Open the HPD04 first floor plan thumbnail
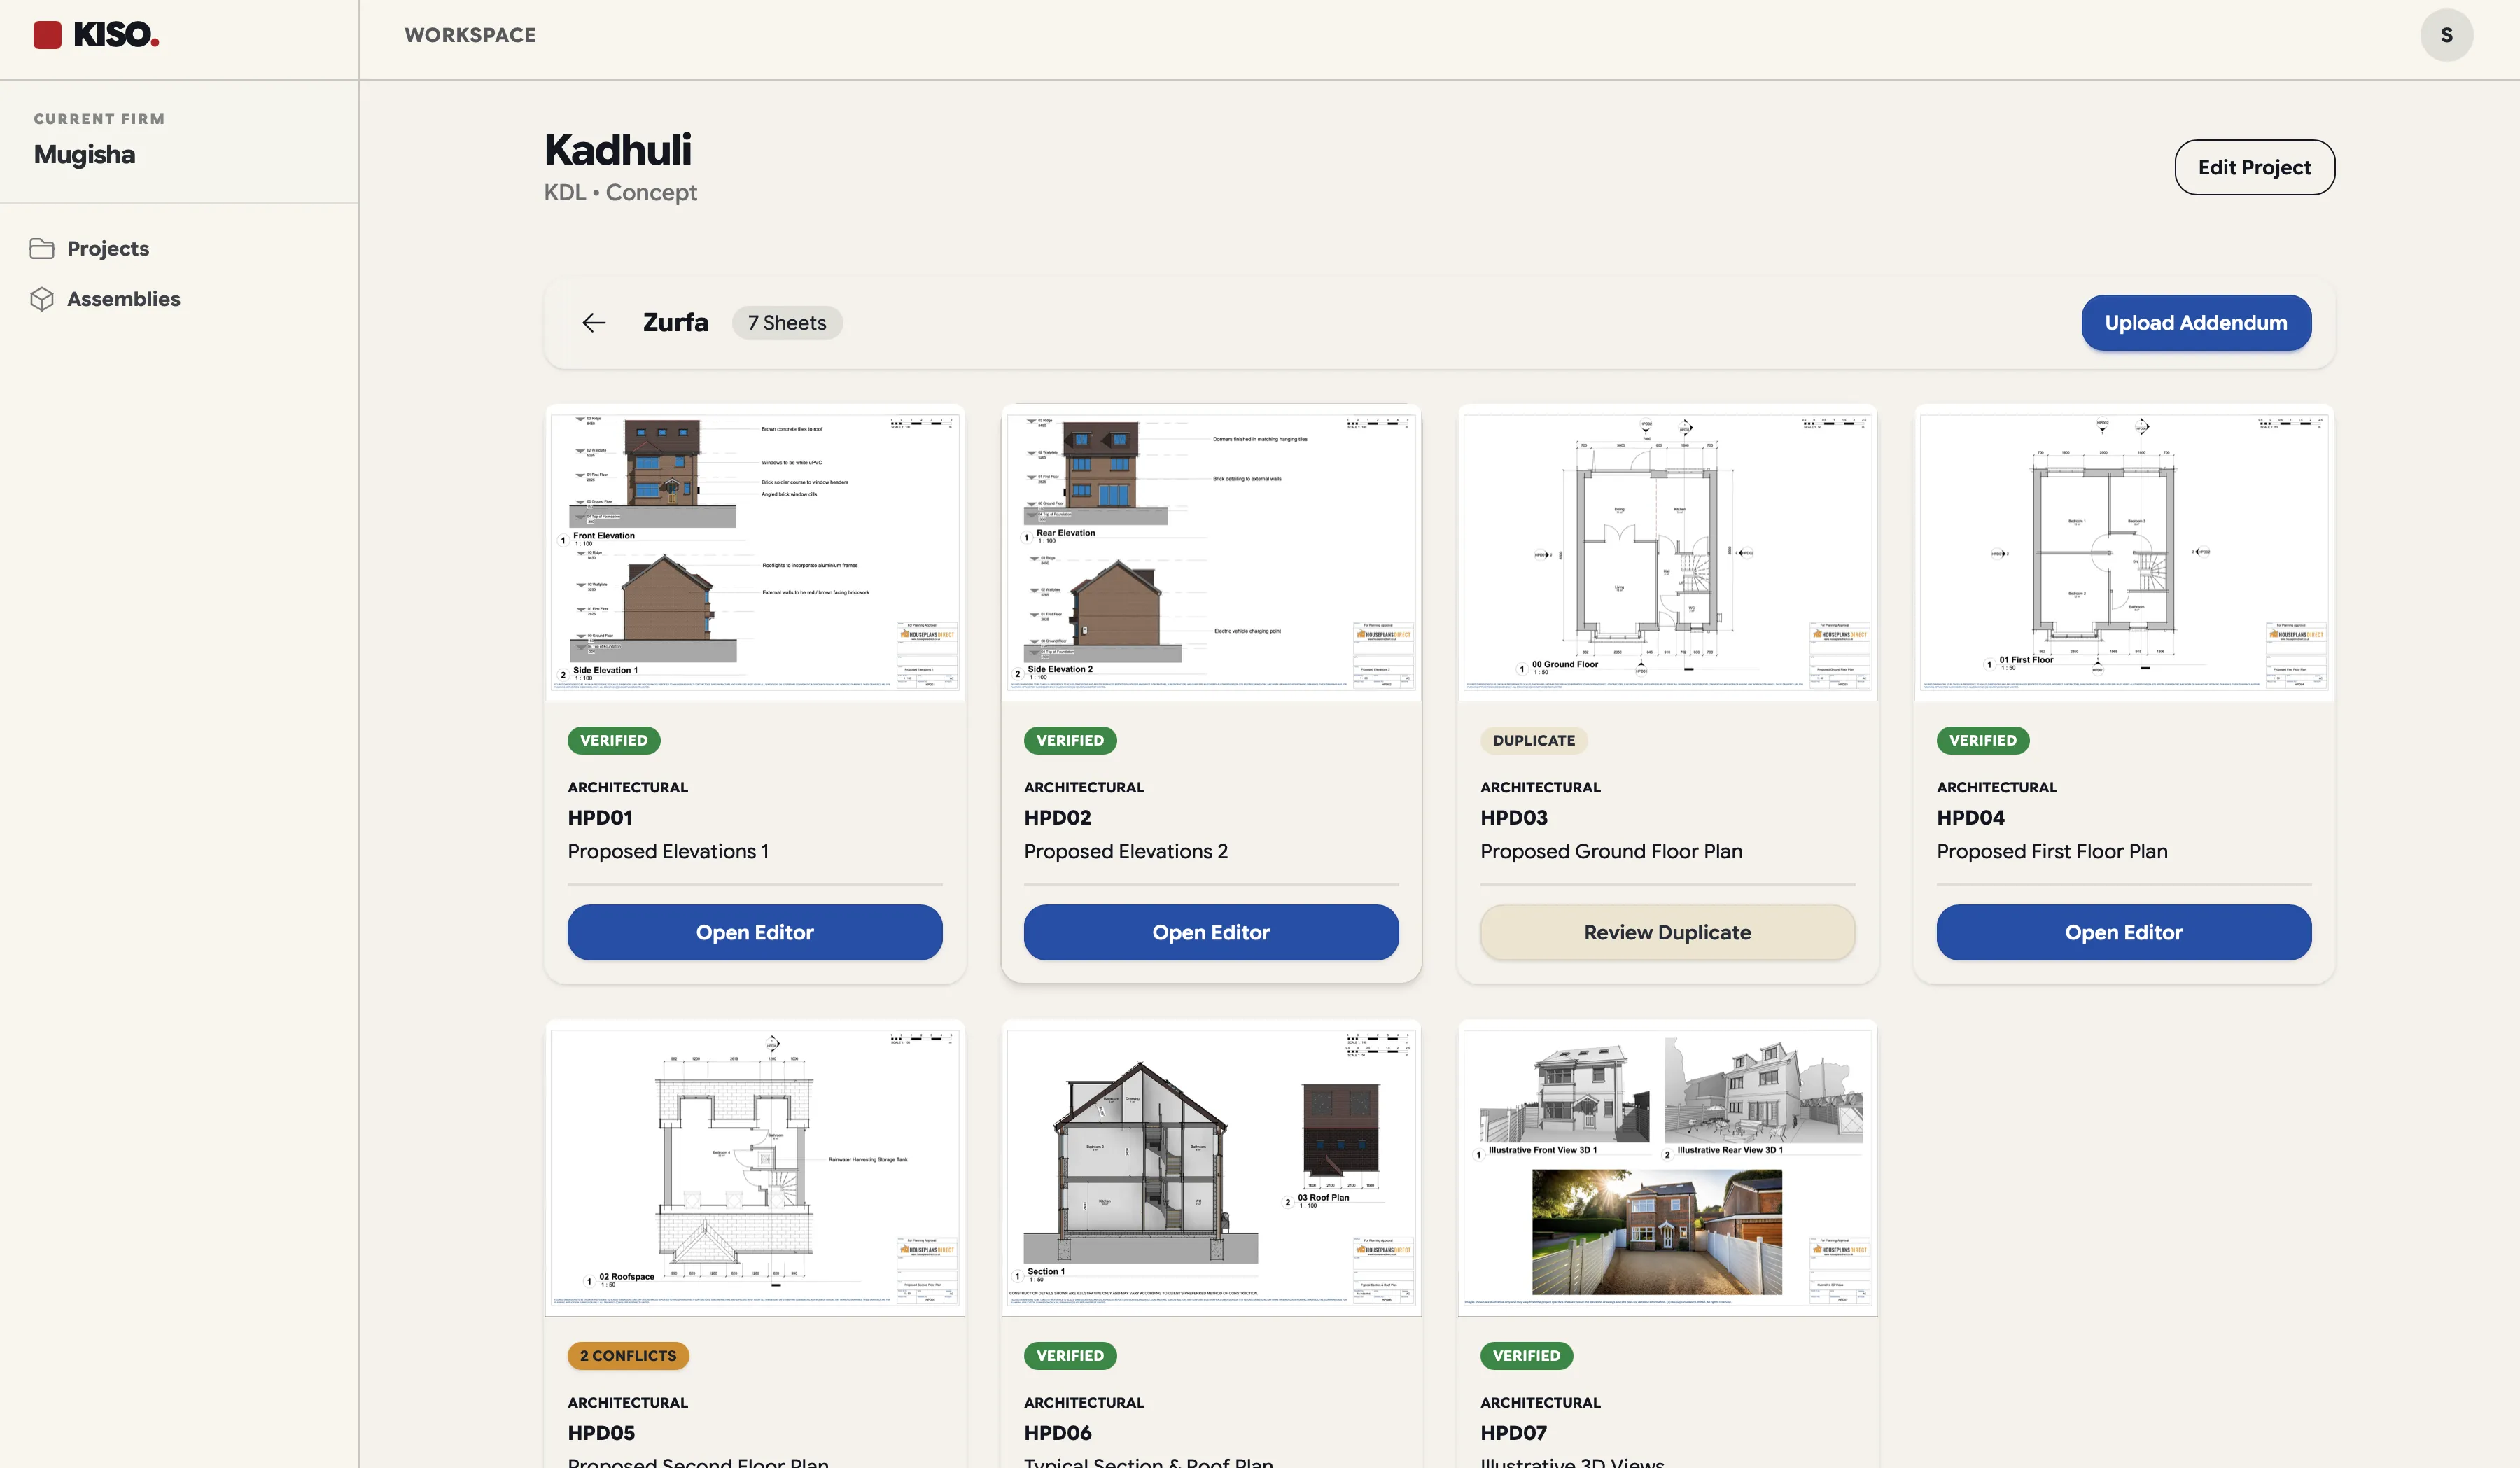Viewport: 2520px width, 1468px height. pos(2124,553)
